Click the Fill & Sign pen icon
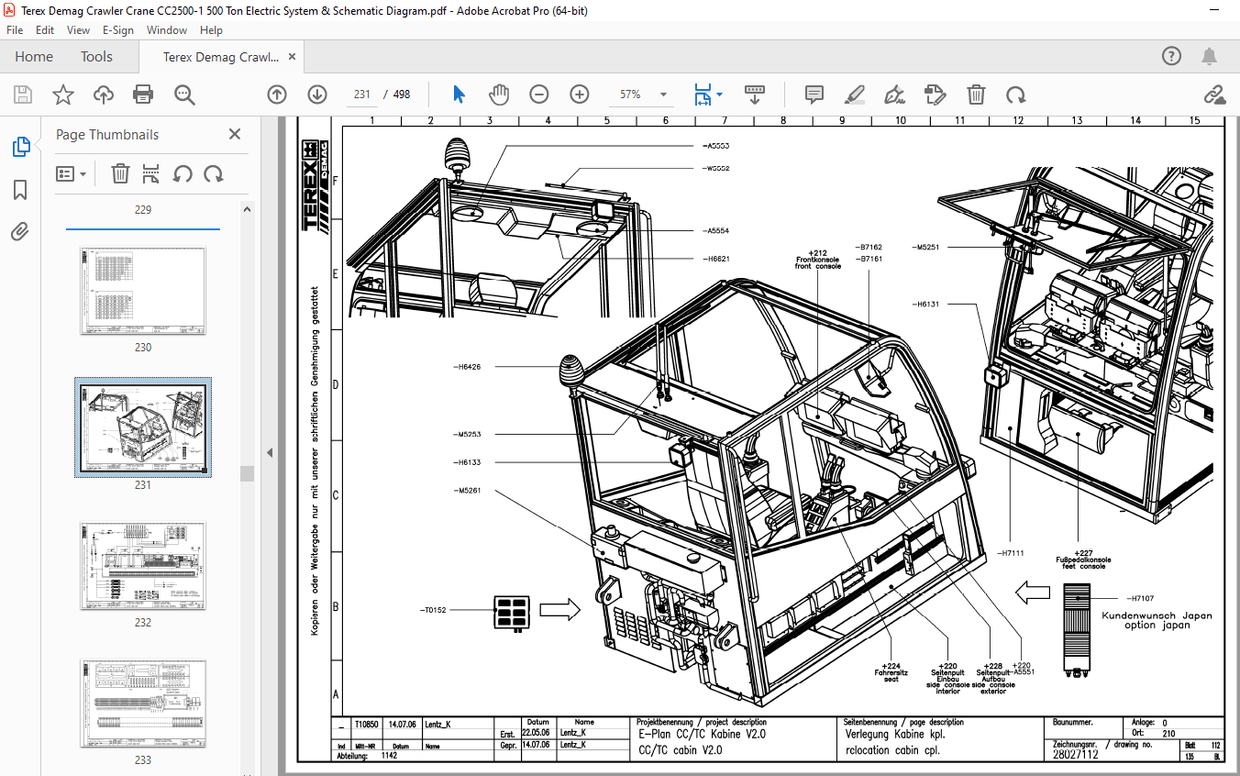Image resolution: width=1240 pixels, height=776 pixels. (894, 94)
